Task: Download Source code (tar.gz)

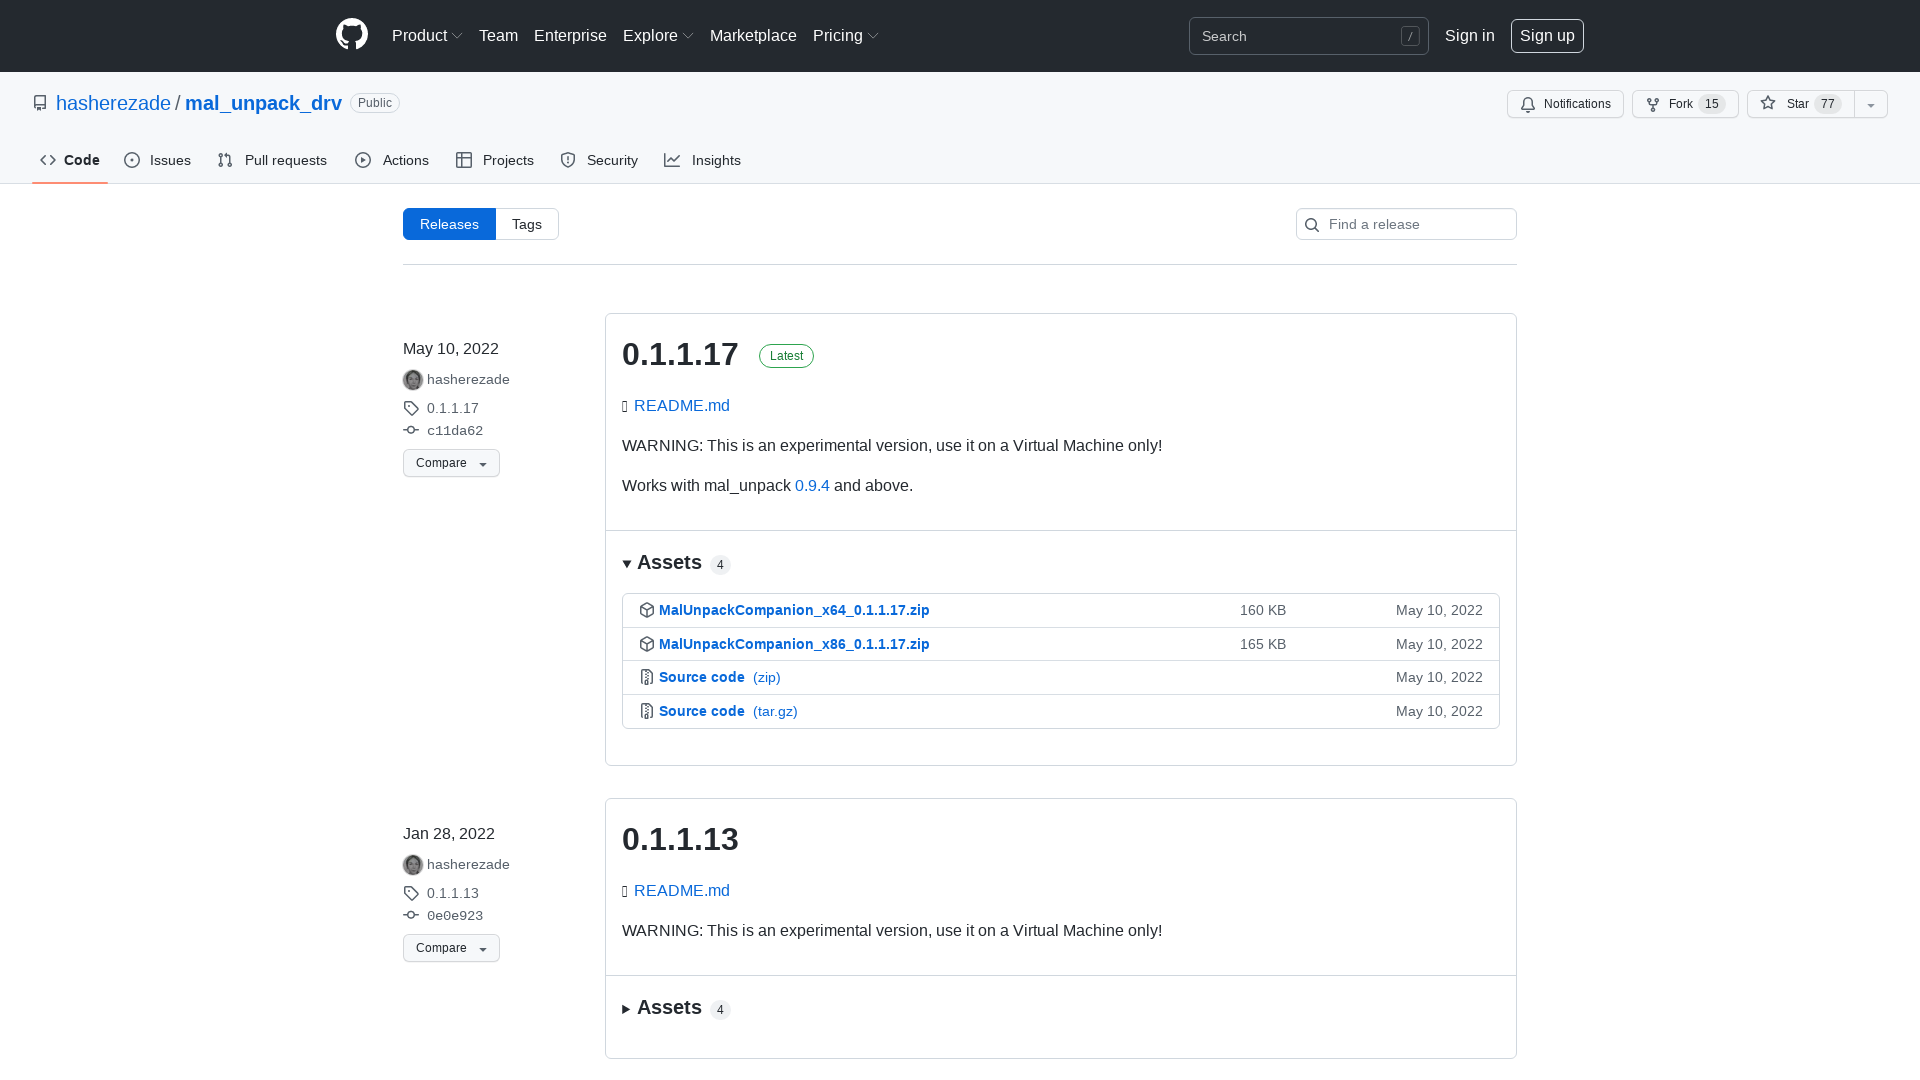Action: click(728, 711)
